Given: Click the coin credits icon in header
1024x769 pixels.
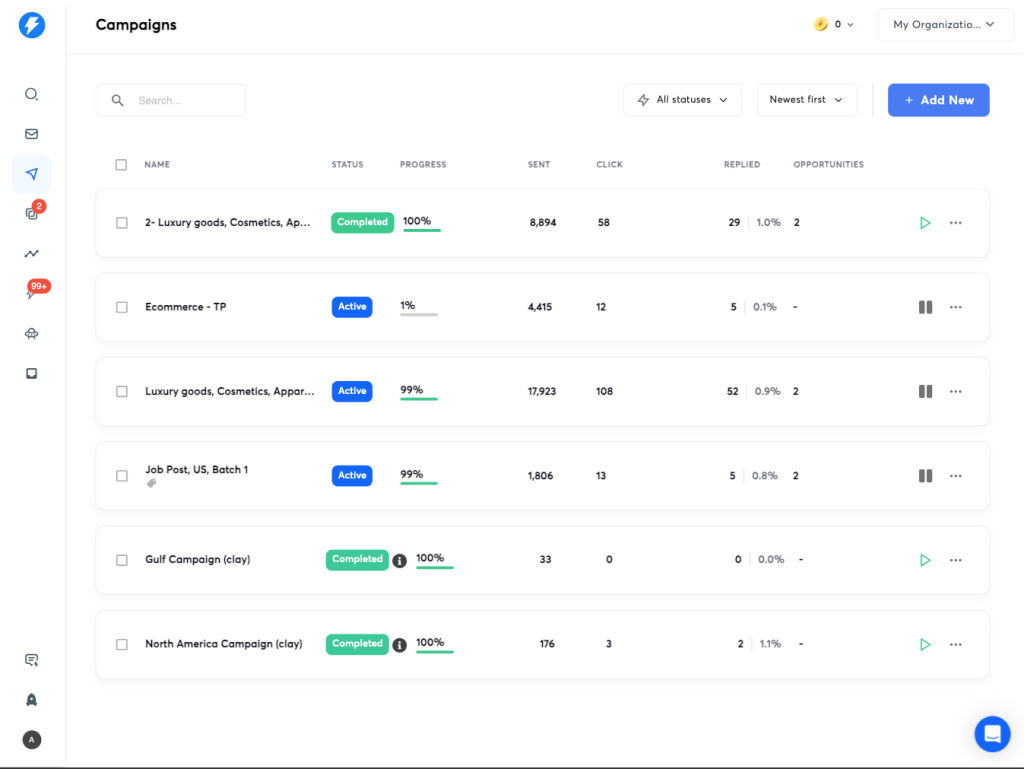Looking at the screenshot, I should coord(820,24).
